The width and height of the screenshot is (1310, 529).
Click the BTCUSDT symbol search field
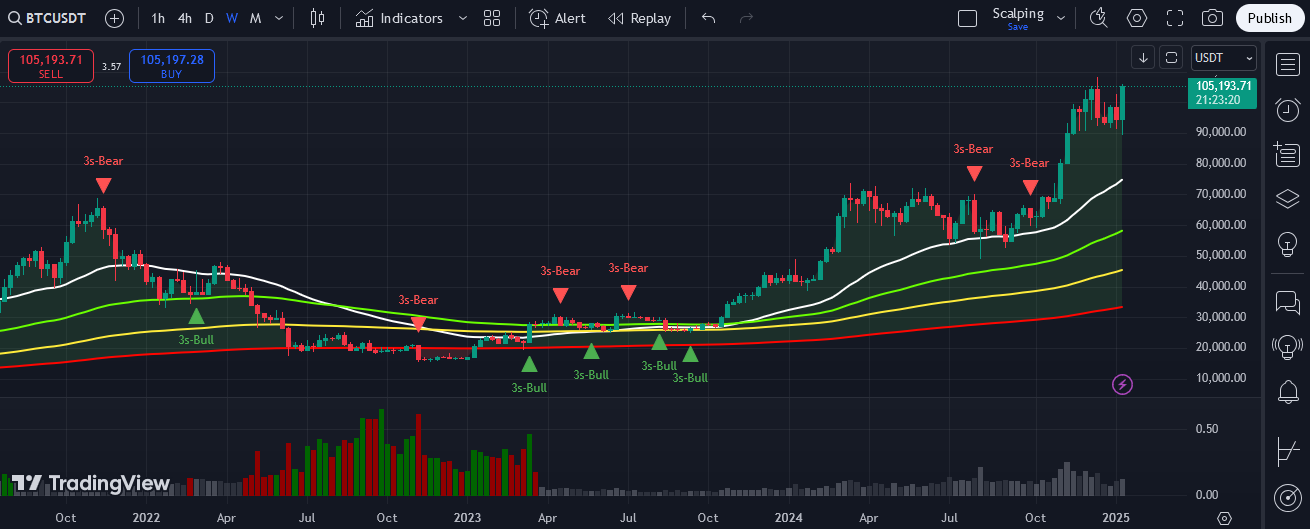pyautogui.click(x=48, y=18)
